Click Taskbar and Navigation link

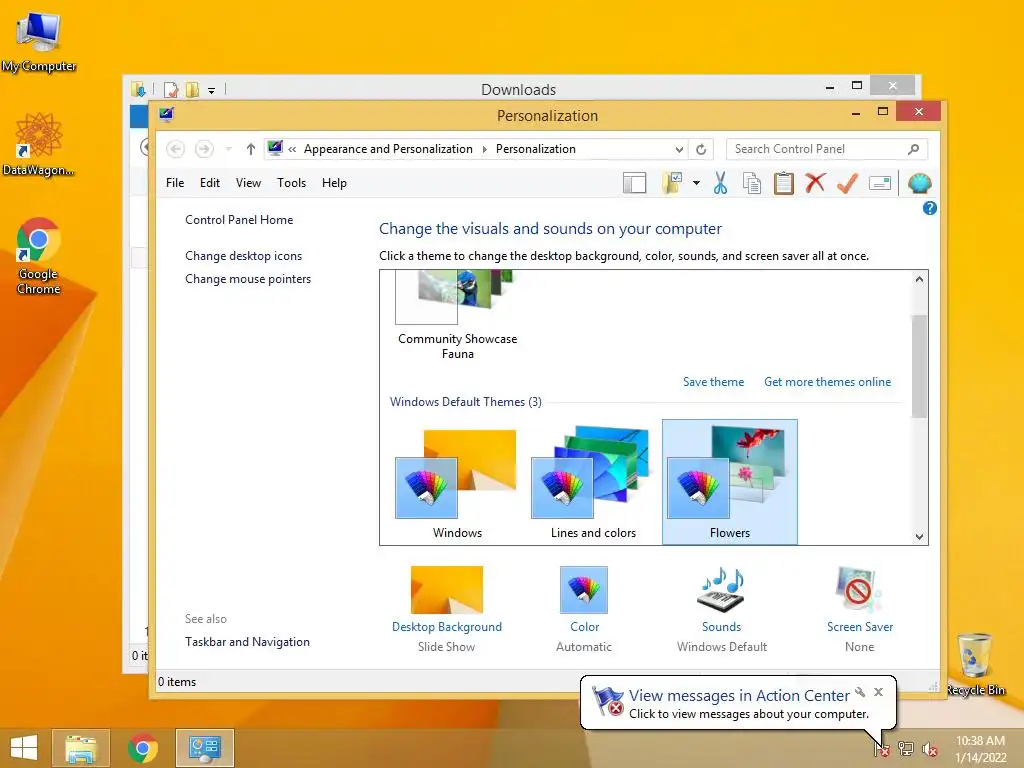coord(248,642)
